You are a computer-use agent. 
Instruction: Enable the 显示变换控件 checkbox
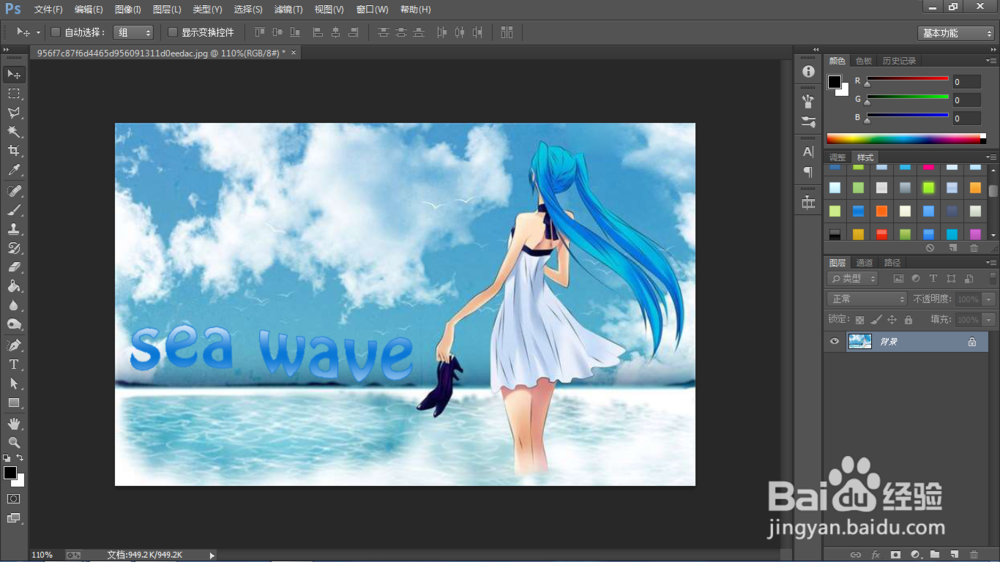[172, 32]
